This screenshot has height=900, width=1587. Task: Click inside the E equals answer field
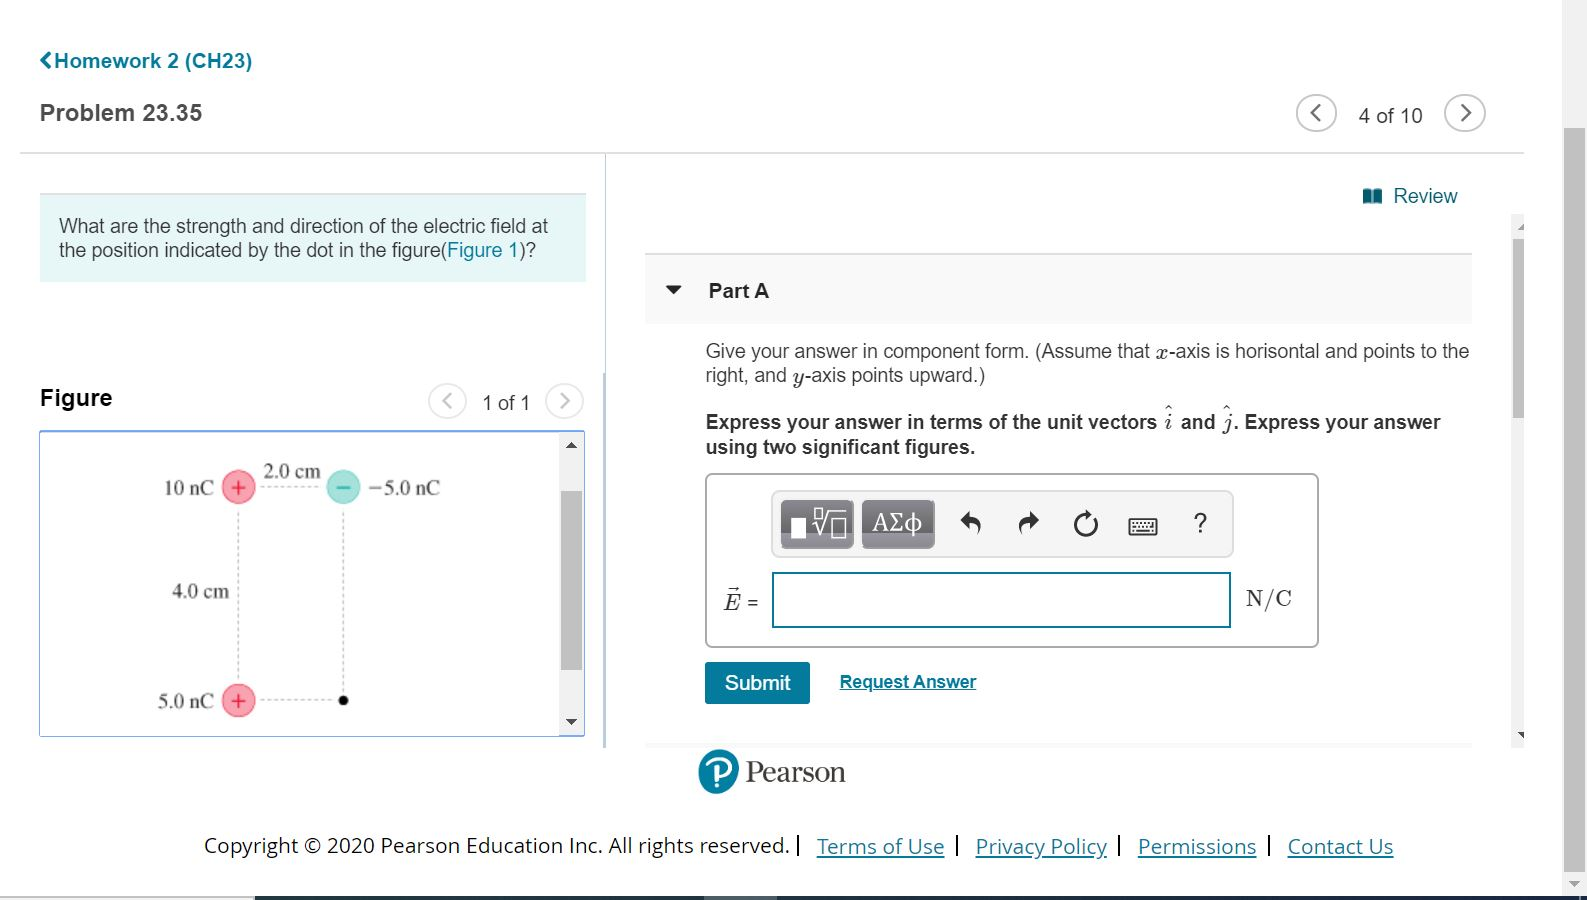click(1000, 600)
